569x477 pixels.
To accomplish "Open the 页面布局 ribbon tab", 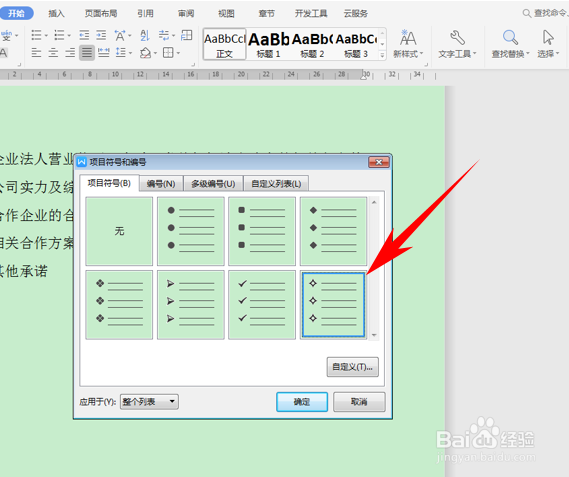I will coord(101,13).
